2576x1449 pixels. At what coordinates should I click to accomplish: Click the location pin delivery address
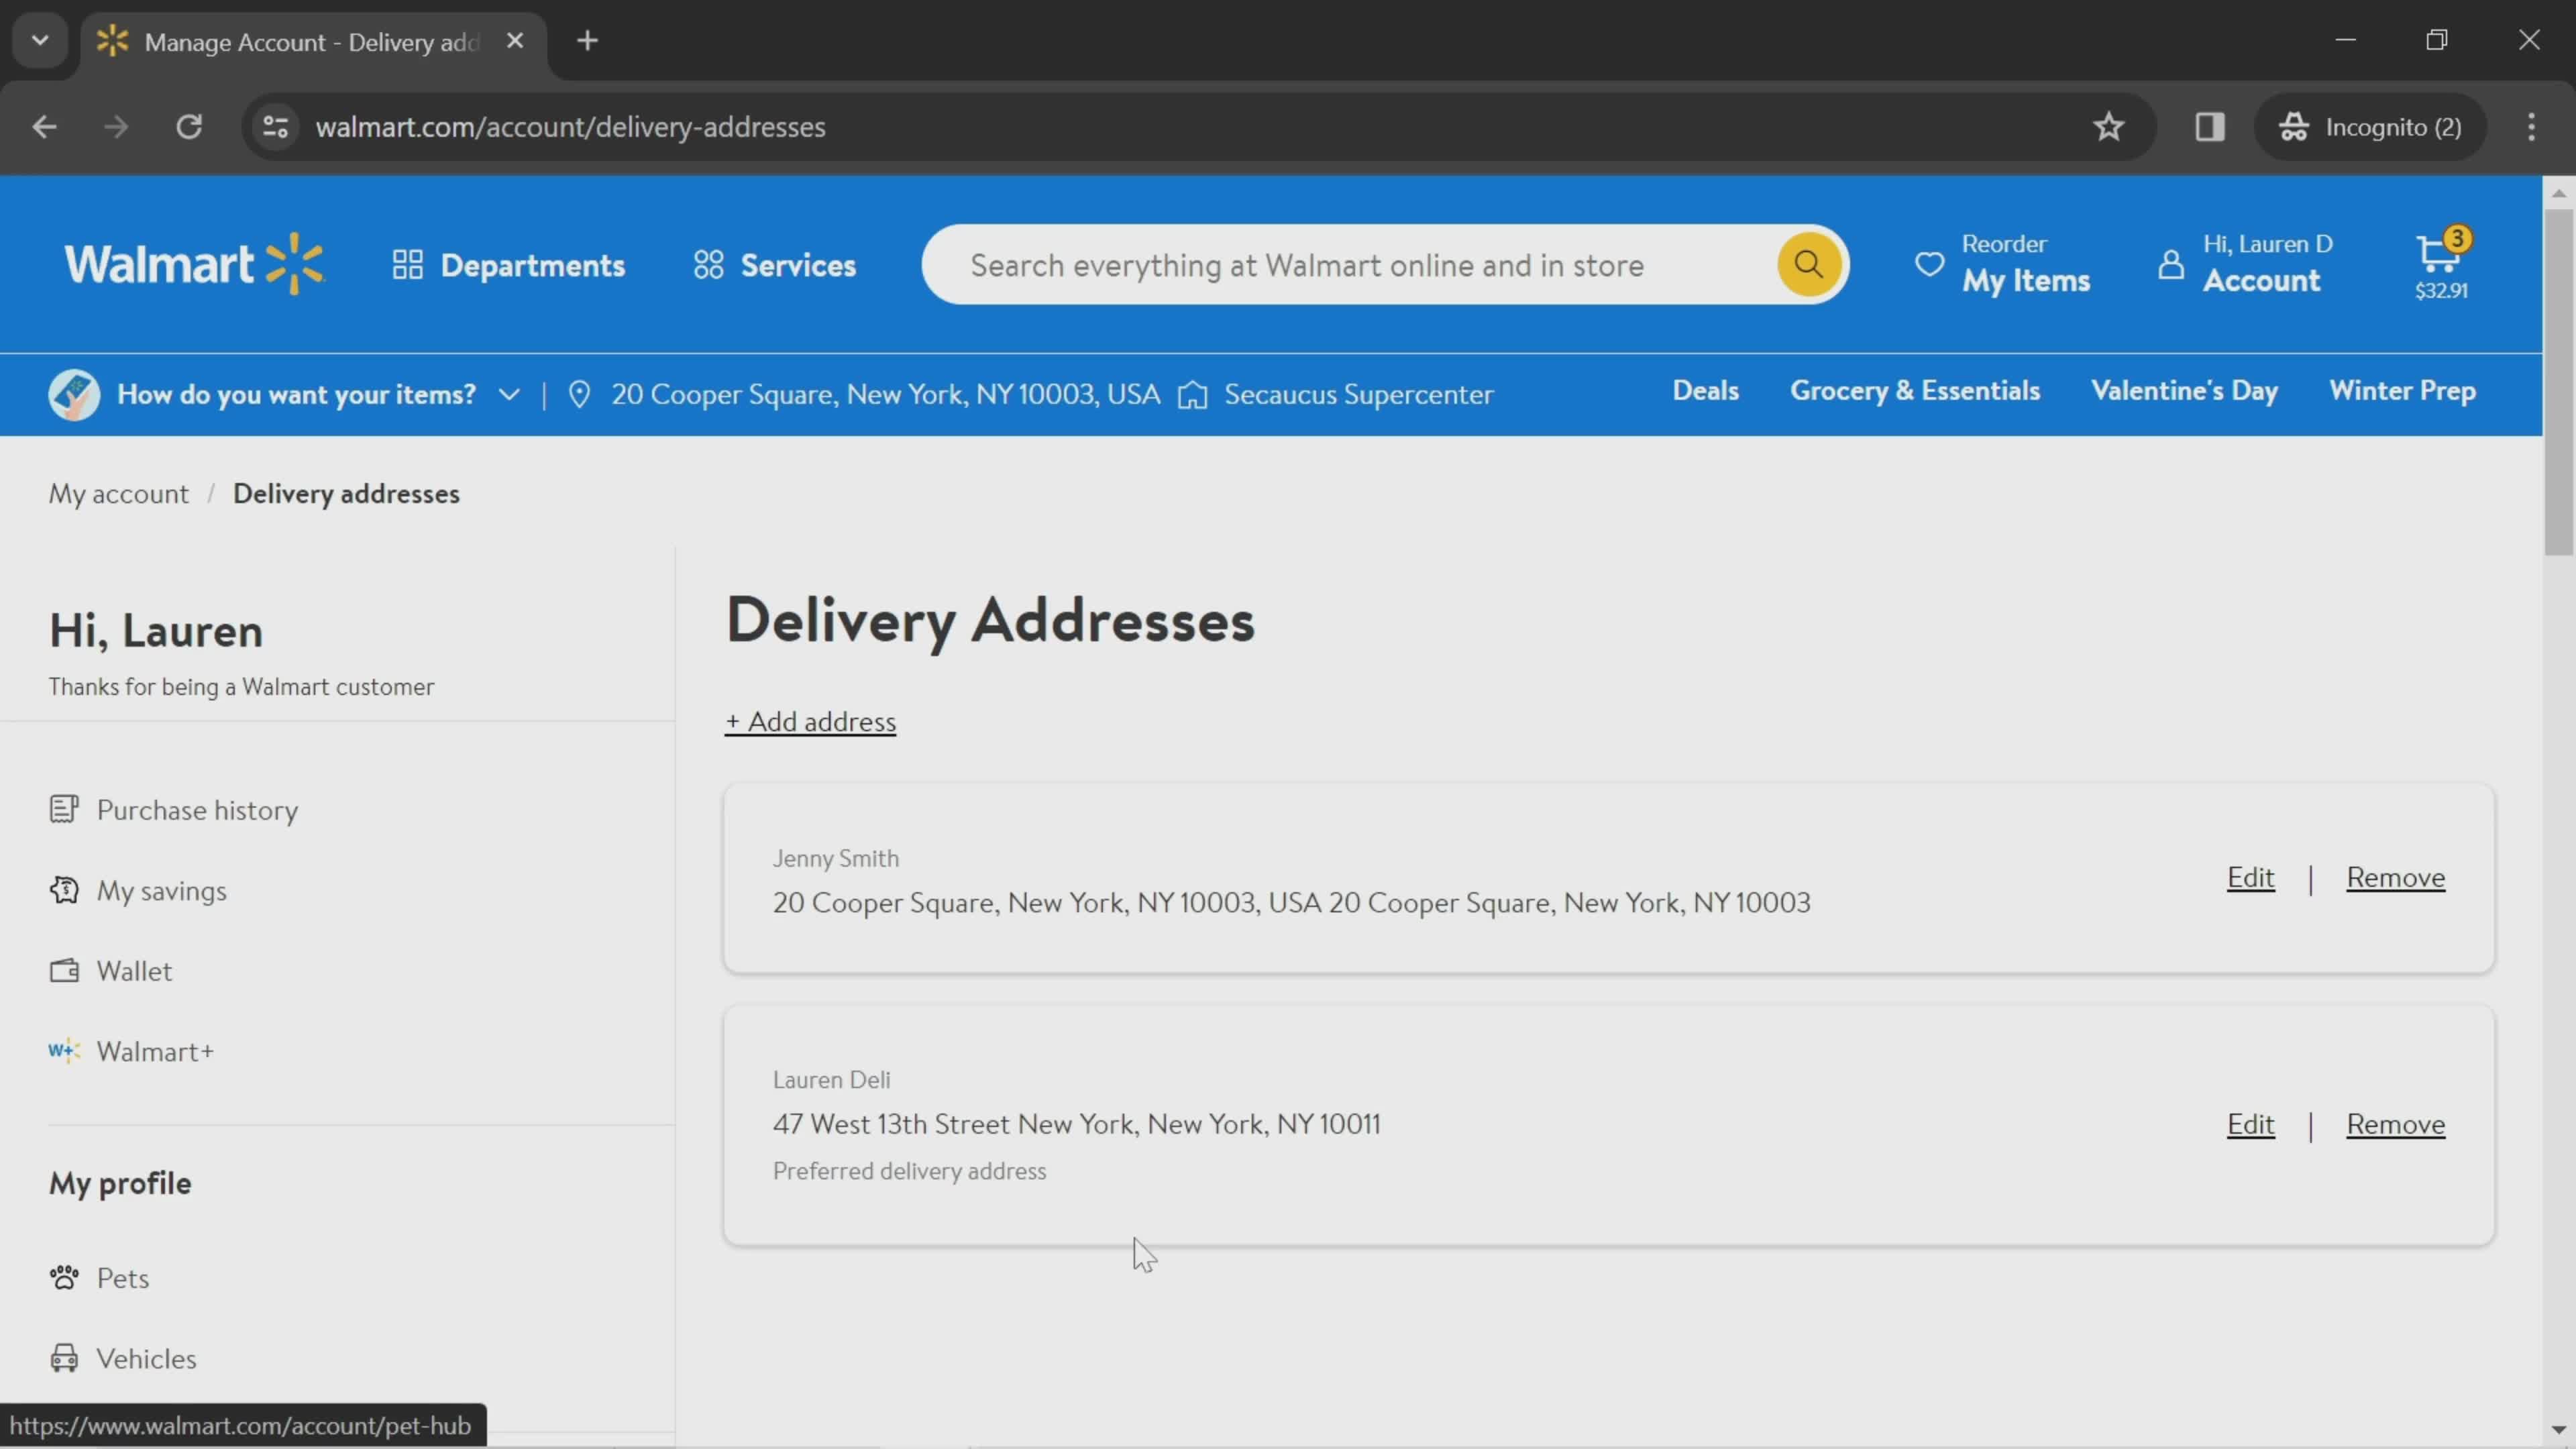click(866, 394)
